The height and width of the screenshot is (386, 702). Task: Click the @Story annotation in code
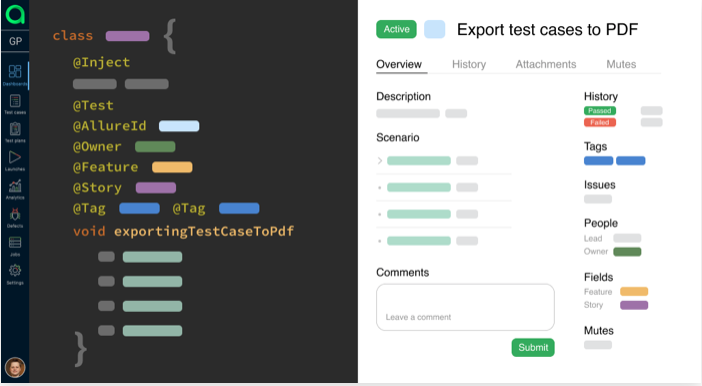[97, 188]
